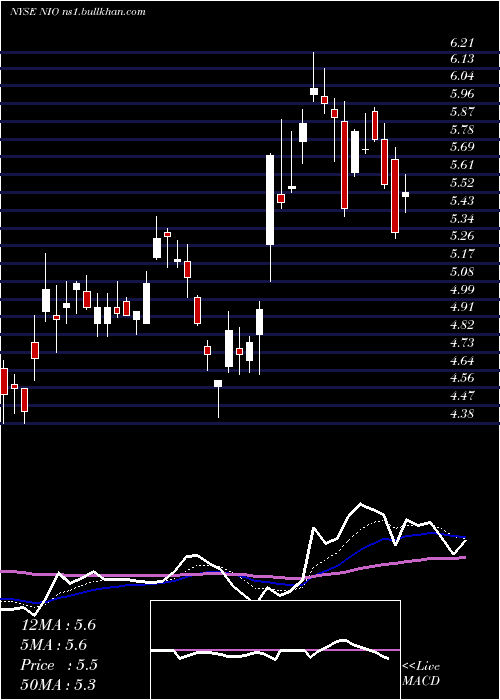Image resolution: width=500 pixels, height=700 pixels.
Task: Click the last white candlestick near 5.43
Action: tap(405, 194)
